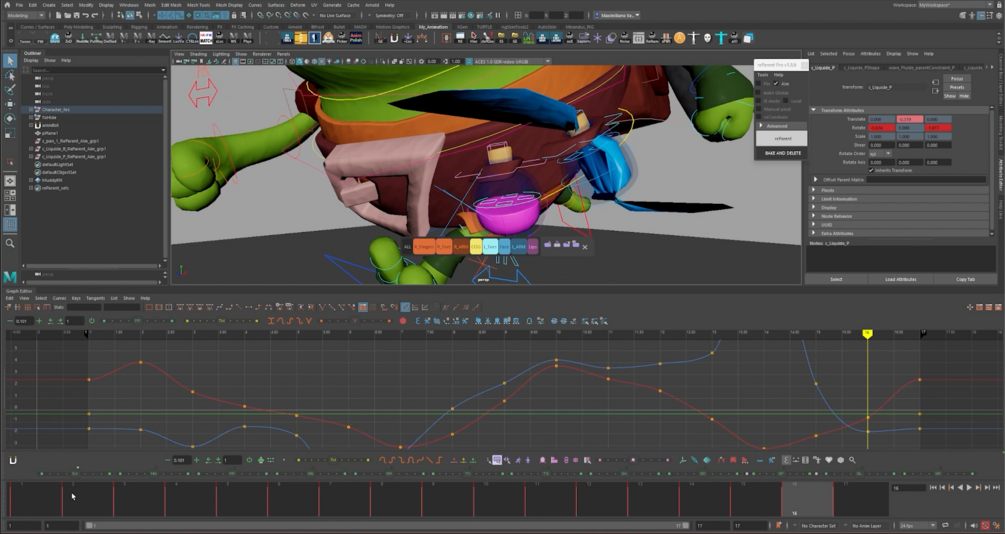The image size is (1005, 534).
Task: Close the body-part picker bar with X
Action: [585, 247]
